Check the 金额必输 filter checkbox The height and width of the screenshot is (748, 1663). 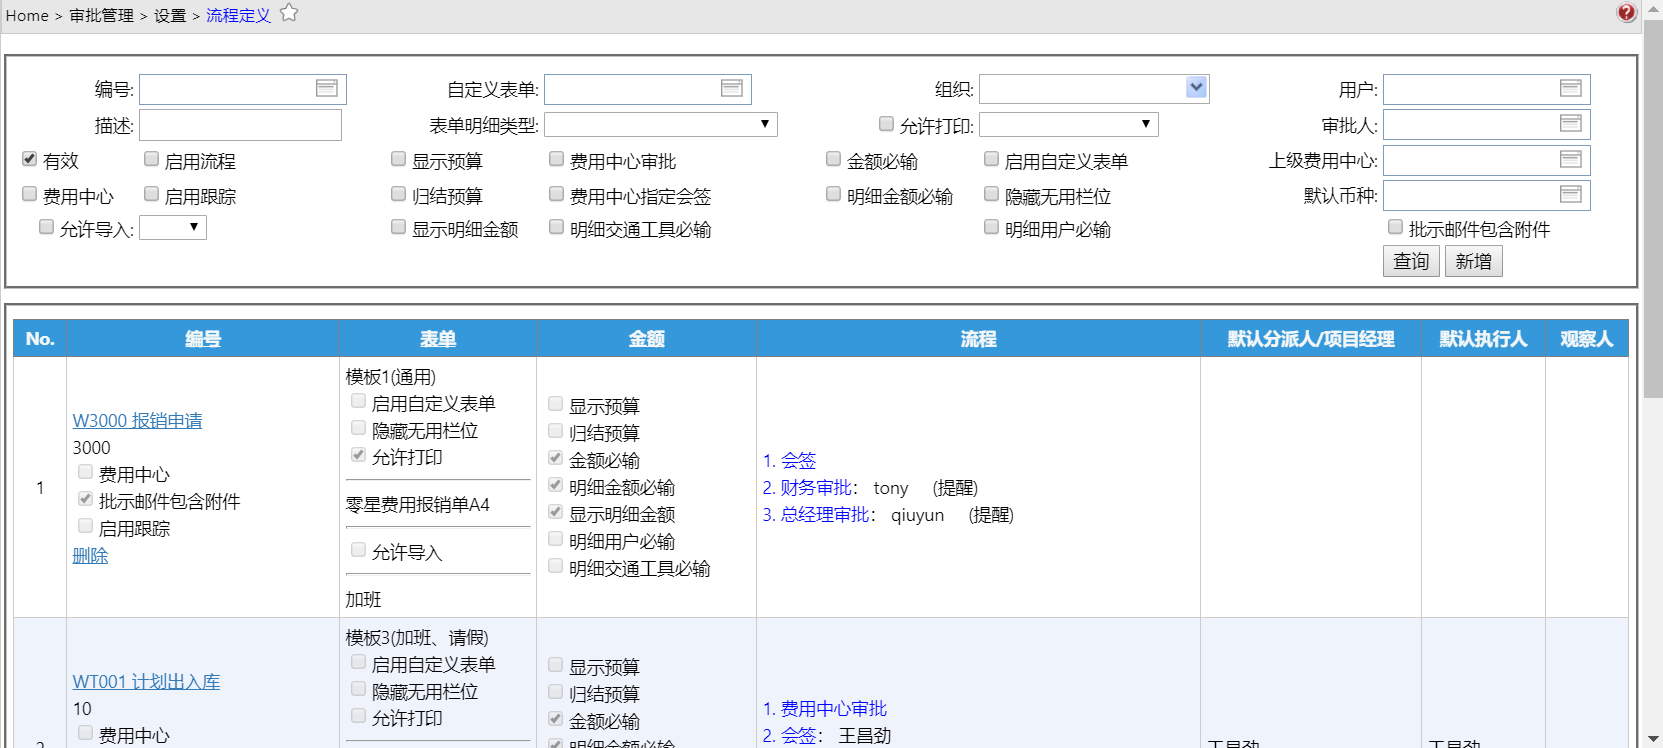(834, 159)
